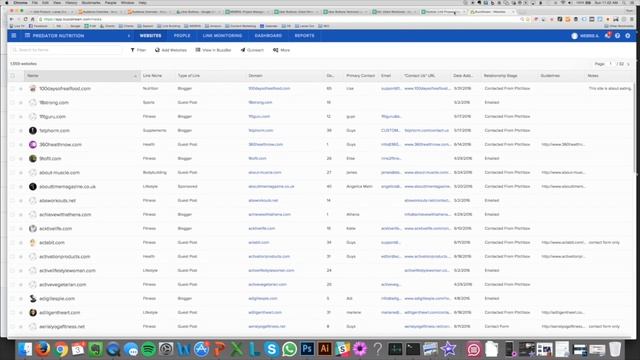The height and width of the screenshot is (360, 640).
Task: Open the Filter option
Action: point(138,50)
